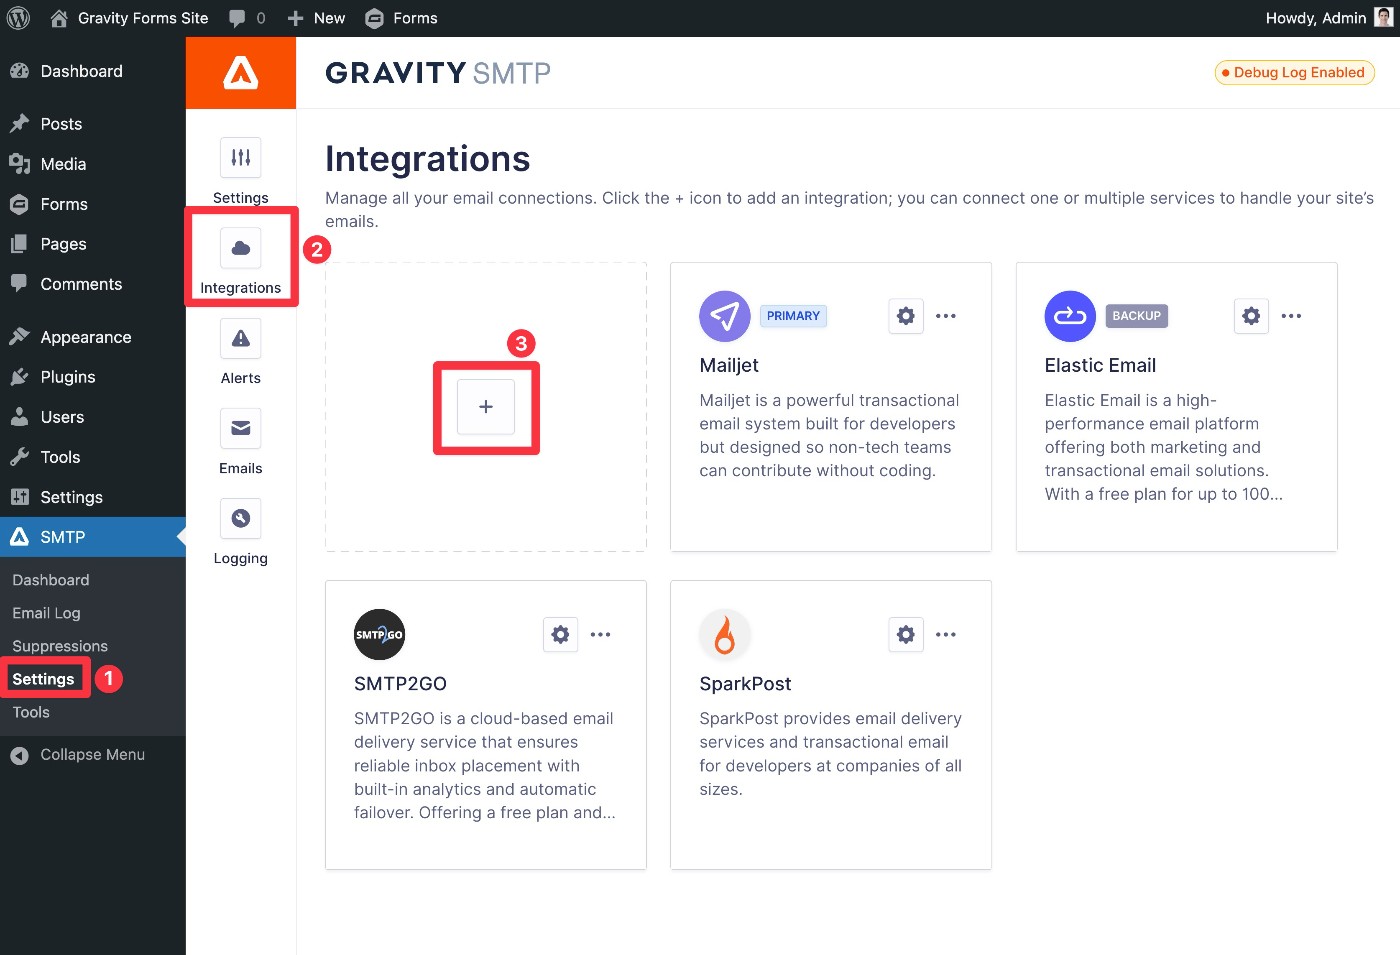The width and height of the screenshot is (1400, 955).
Task: Click the plus button to add integration
Action: click(x=486, y=407)
